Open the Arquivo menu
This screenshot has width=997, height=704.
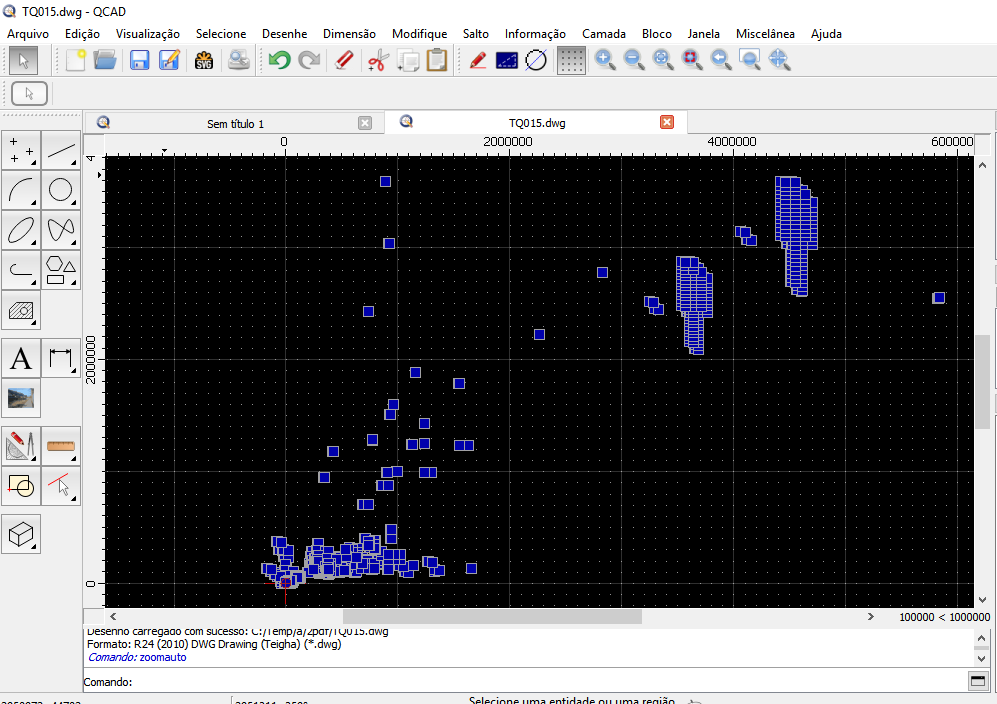click(x=28, y=34)
